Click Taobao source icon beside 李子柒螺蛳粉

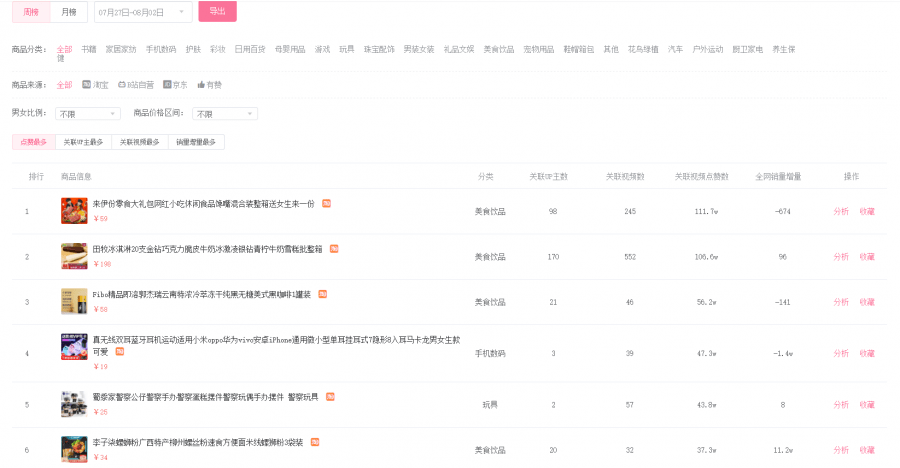tap(315, 442)
